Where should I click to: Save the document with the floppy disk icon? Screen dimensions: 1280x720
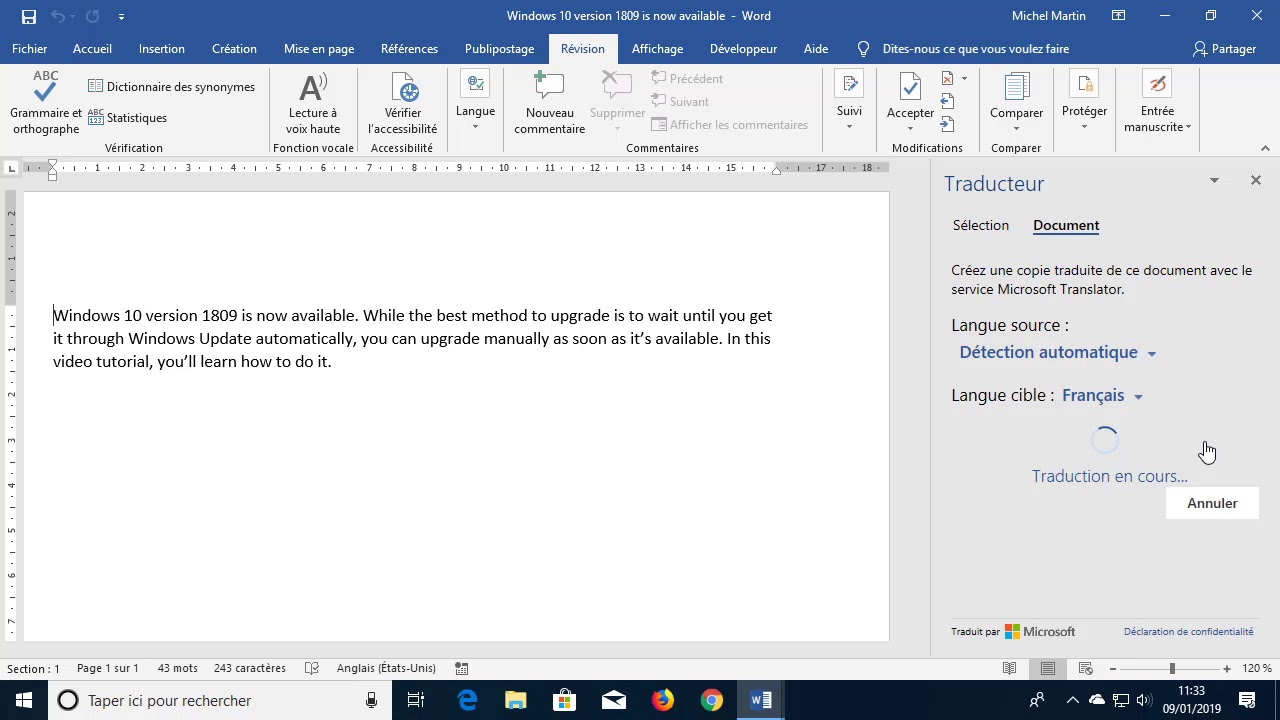pyautogui.click(x=28, y=16)
